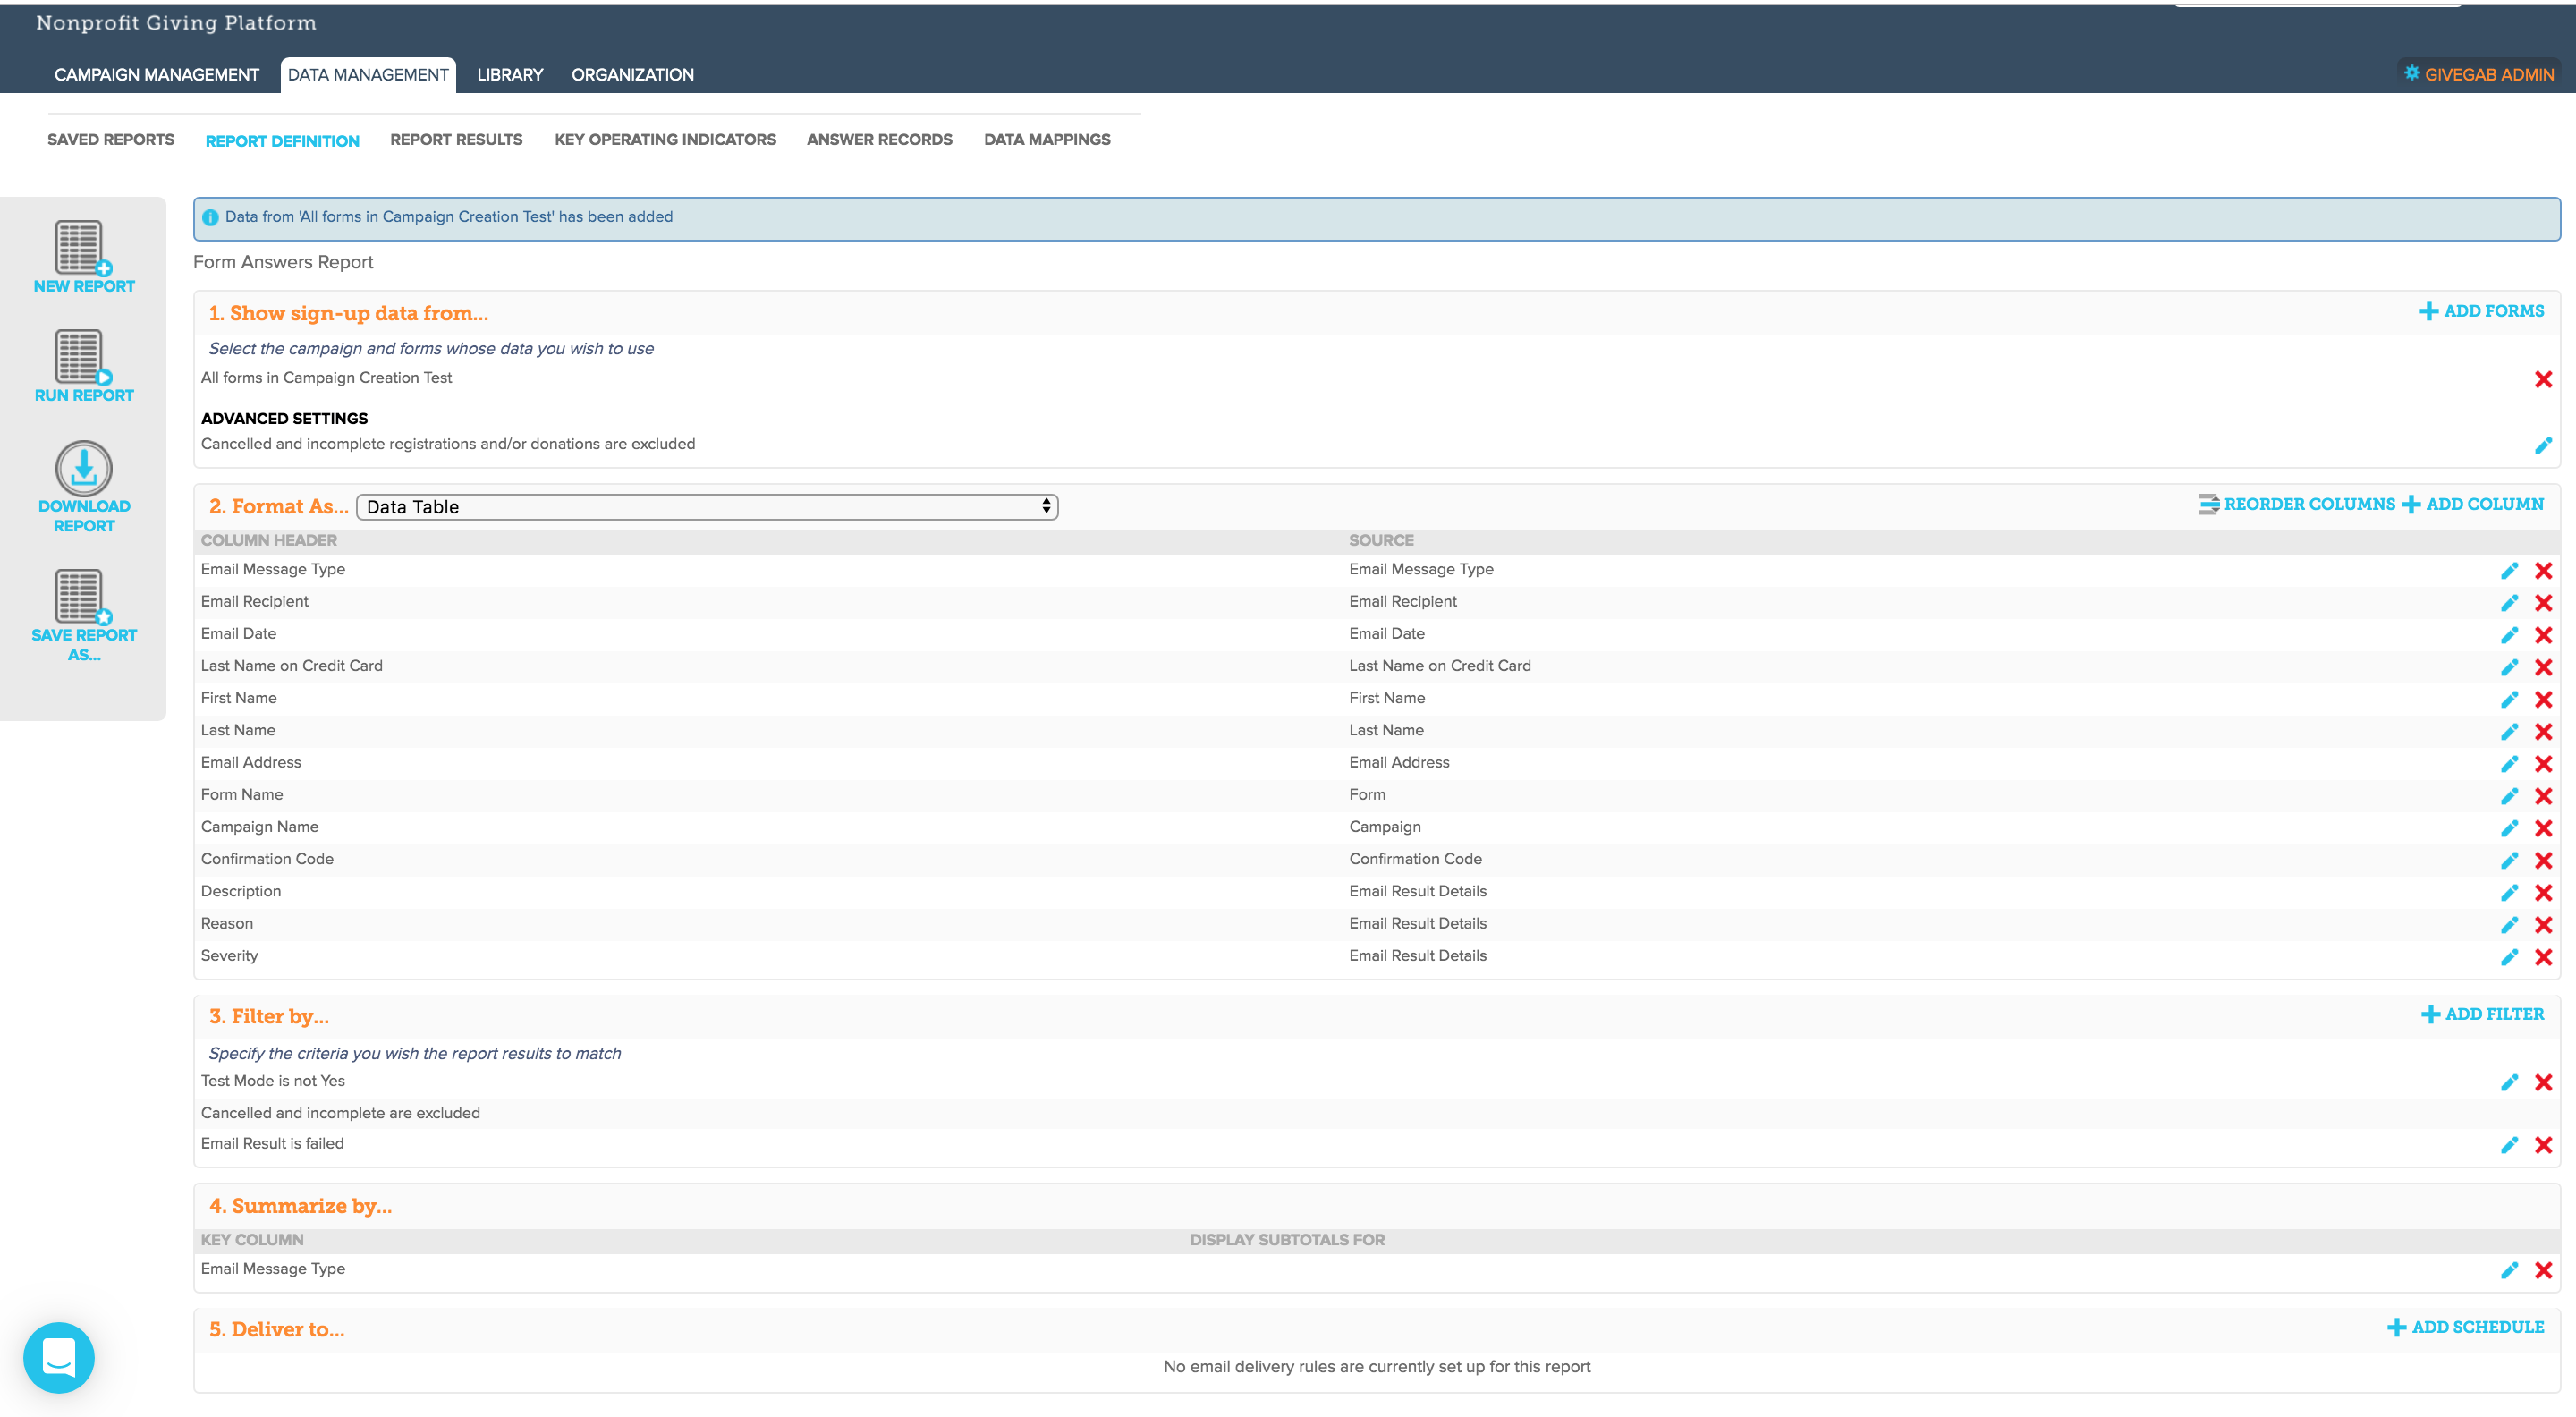Click the 'Cancelled and incomplete are excluded' filter text
The image size is (2576, 1417).
[340, 1113]
